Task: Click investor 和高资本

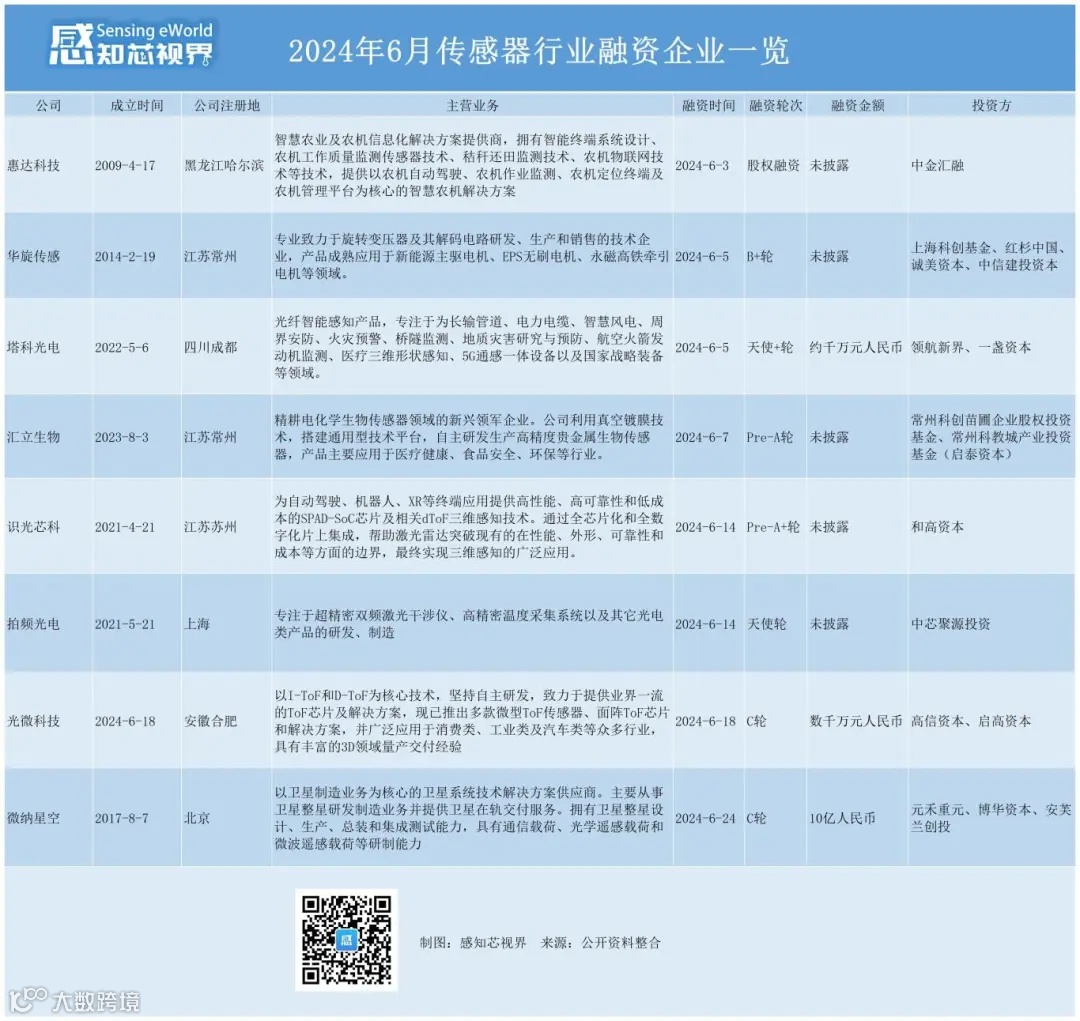Action: [937, 527]
